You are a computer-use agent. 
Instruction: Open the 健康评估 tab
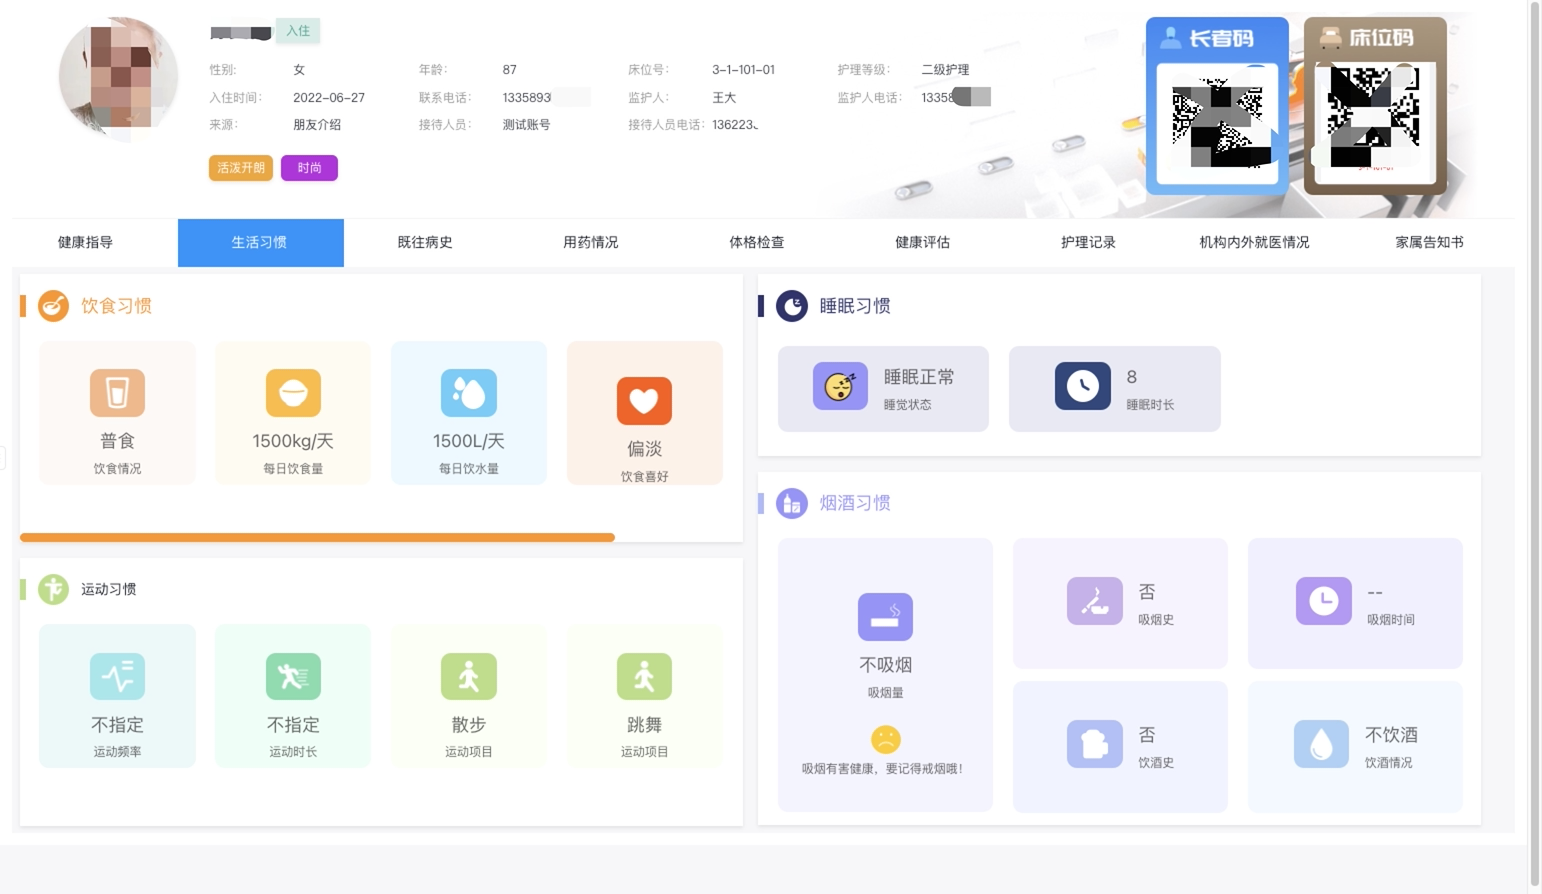coord(923,242)
